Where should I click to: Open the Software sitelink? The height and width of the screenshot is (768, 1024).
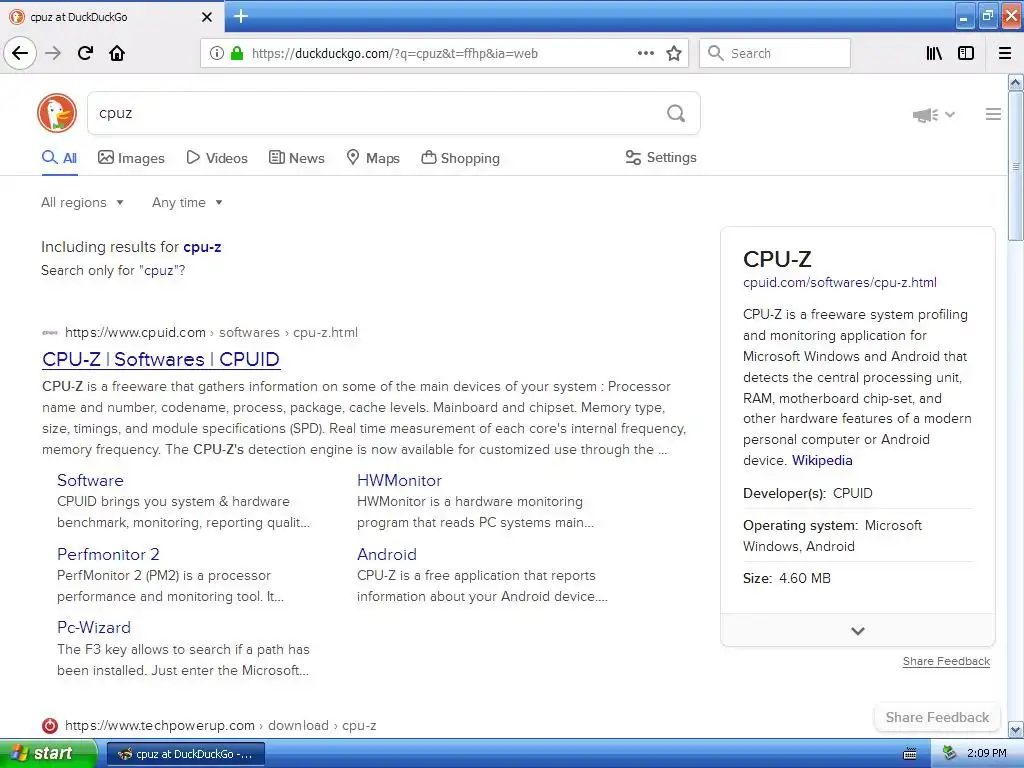(90, 481)
